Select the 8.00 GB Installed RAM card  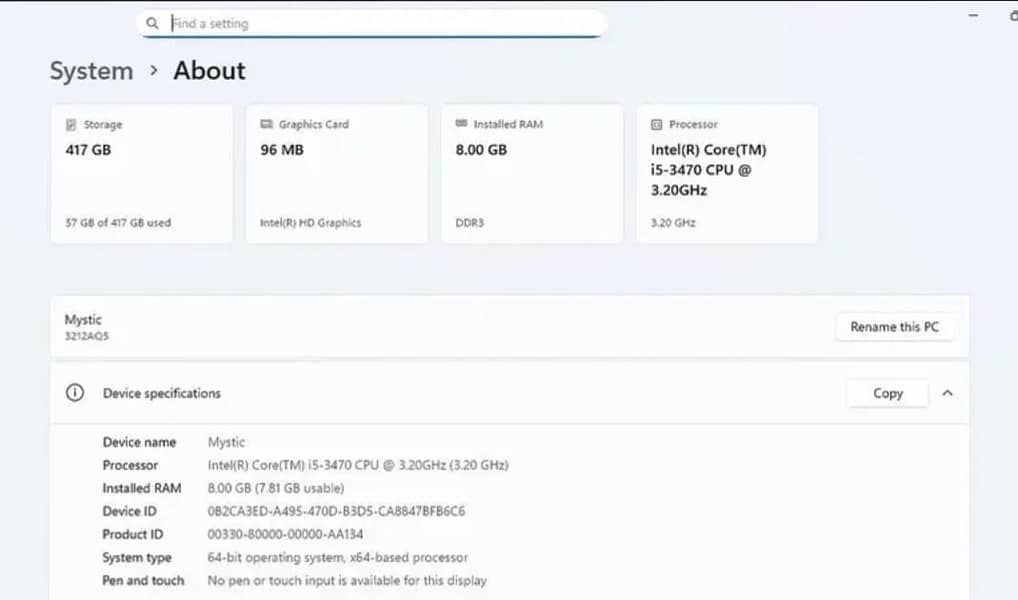(x=531, y=172)
